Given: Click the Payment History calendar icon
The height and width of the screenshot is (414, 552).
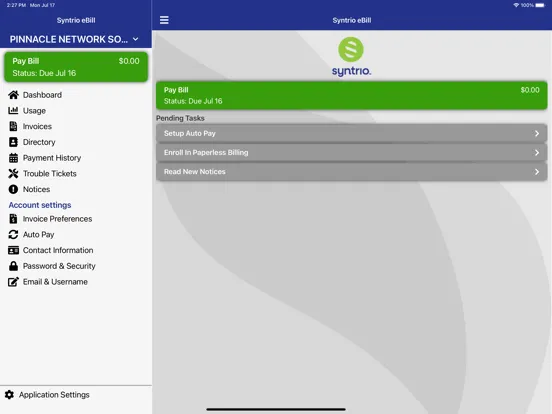Looking at the screenshot, I should coord(13,158).
